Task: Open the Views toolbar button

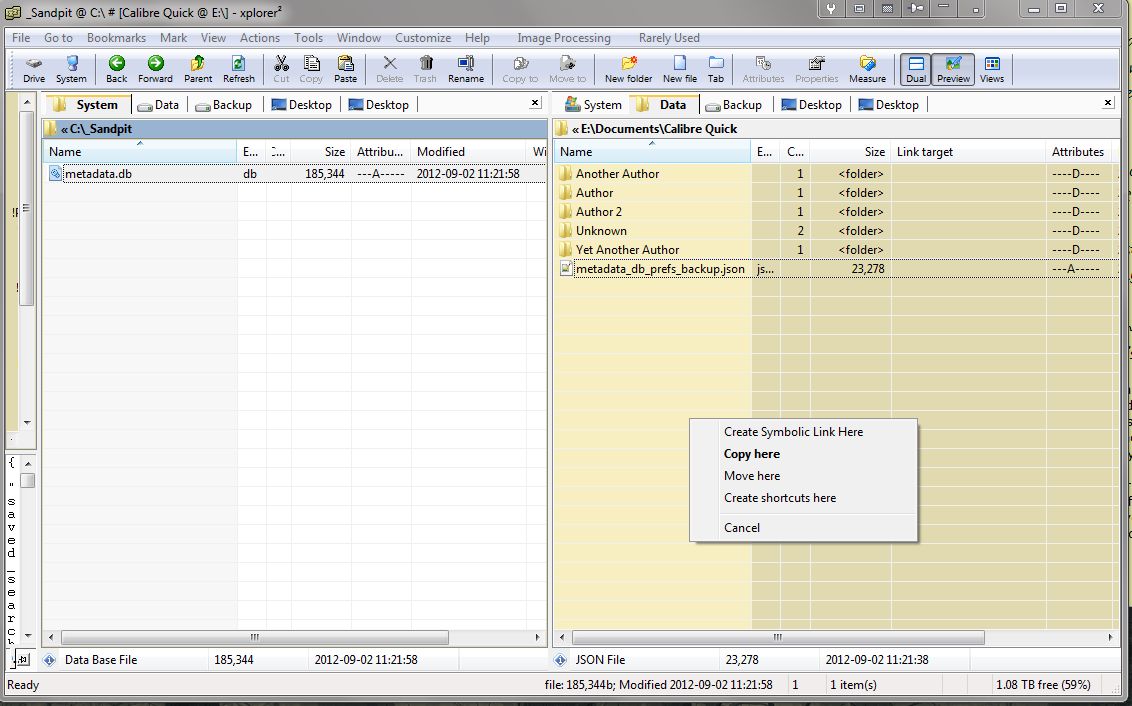Action: click(992, 69)
